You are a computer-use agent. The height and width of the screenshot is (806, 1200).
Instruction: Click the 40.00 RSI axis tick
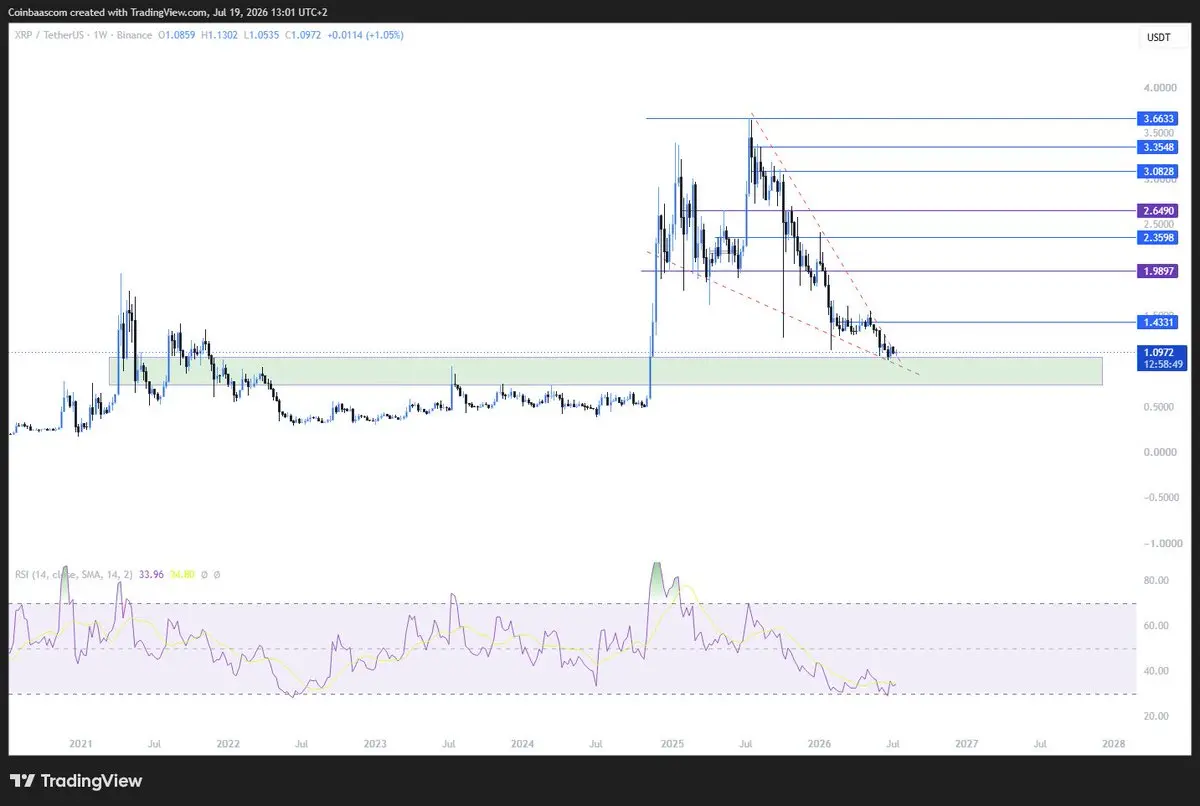1156,671
